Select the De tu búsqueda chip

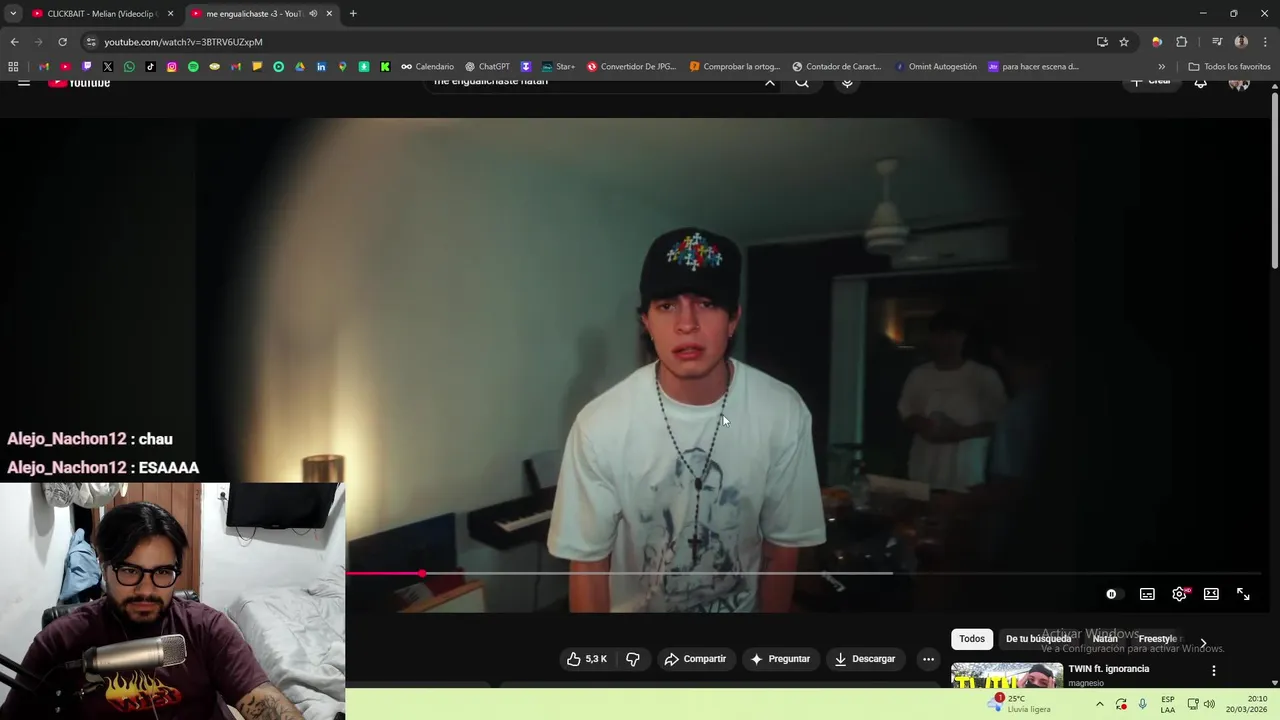(1038, 639)
